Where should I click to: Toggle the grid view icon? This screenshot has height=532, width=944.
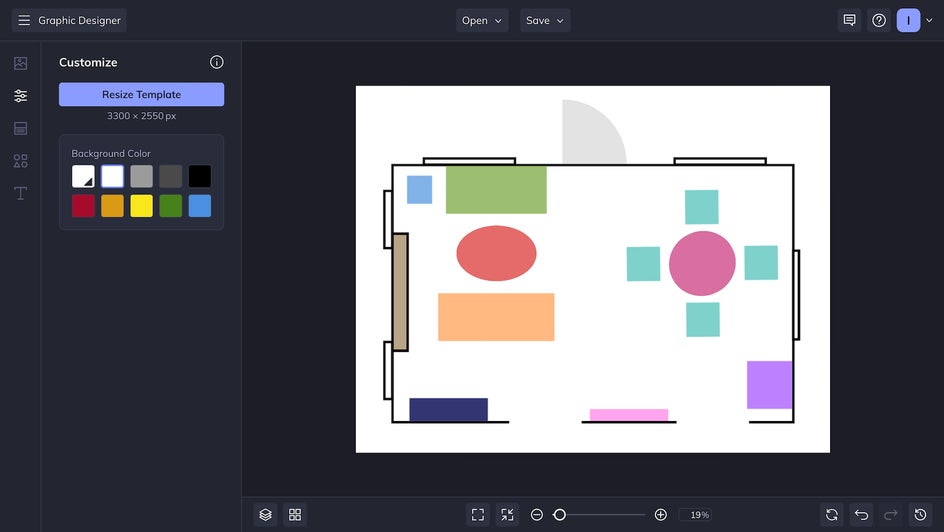tap(295, 515)
